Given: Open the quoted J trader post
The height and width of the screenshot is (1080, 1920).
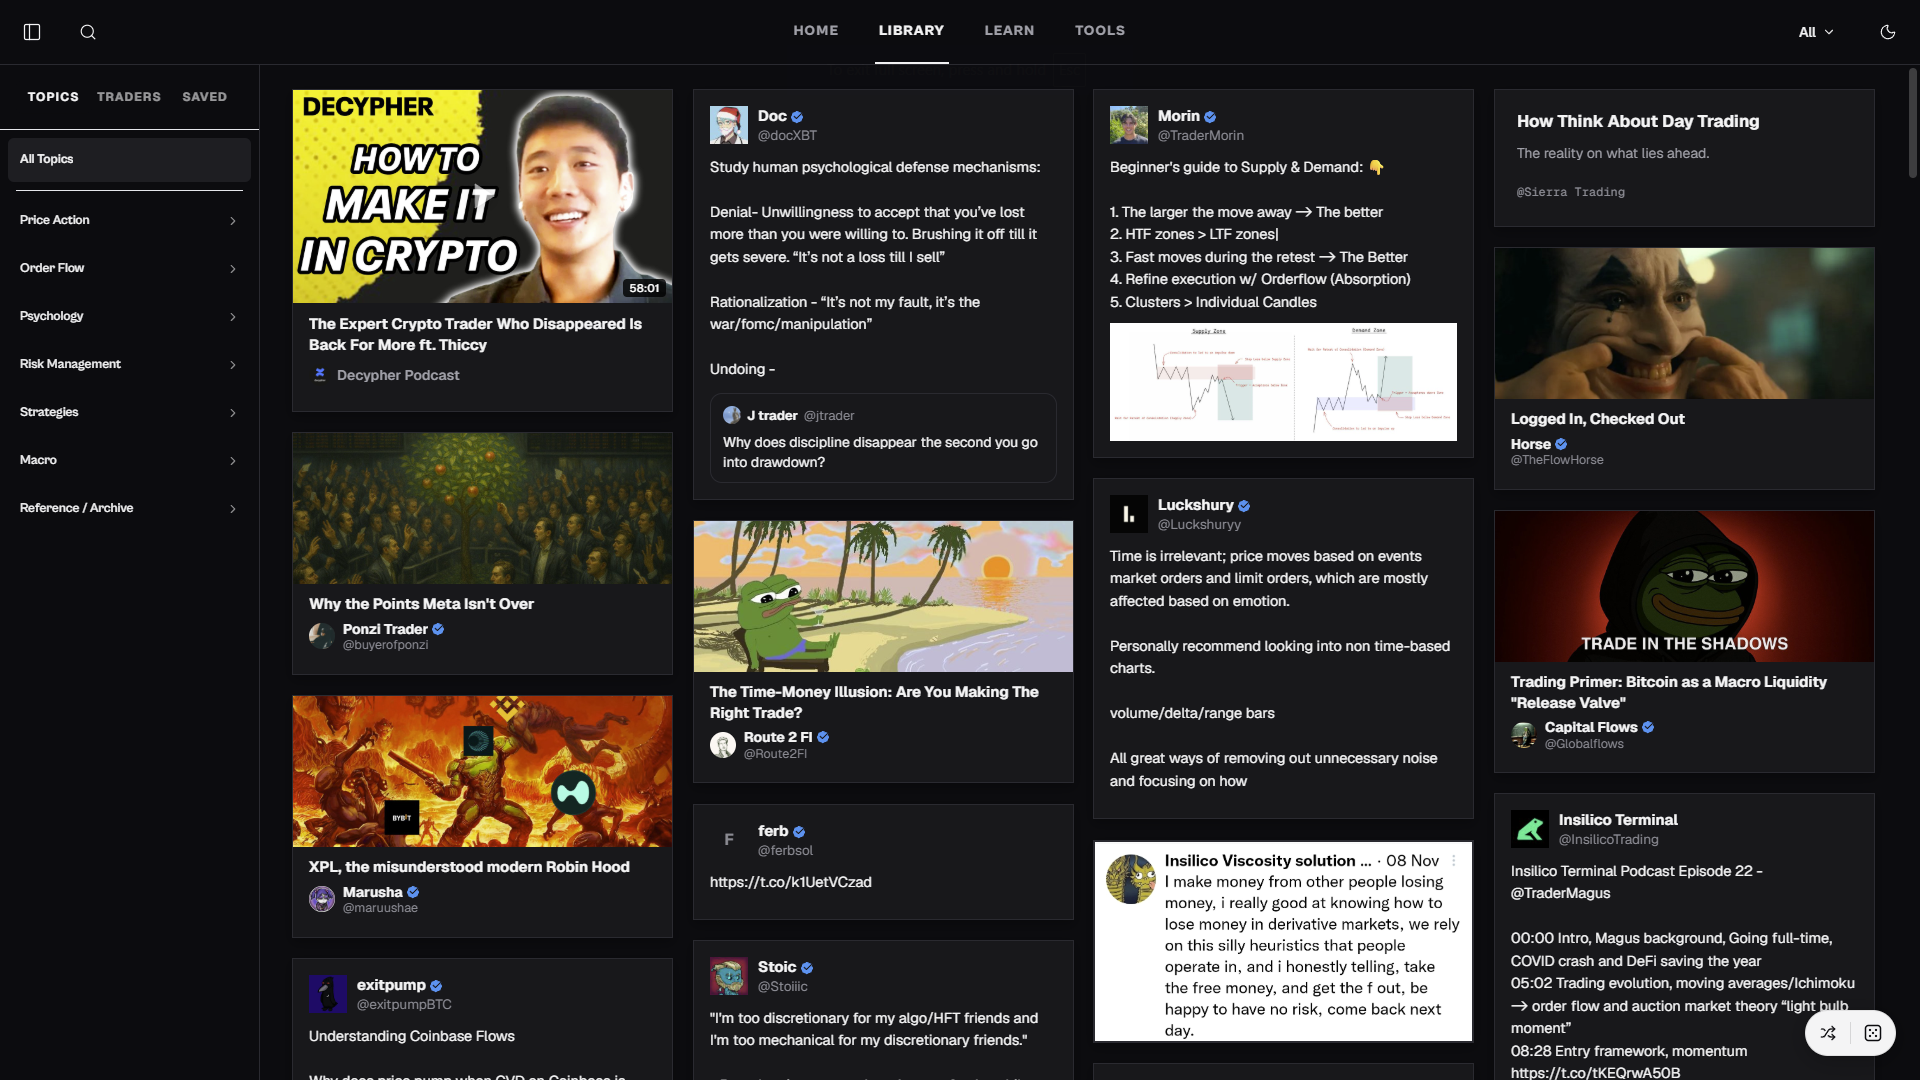Looking at the screenshot, I should [883, 438].
